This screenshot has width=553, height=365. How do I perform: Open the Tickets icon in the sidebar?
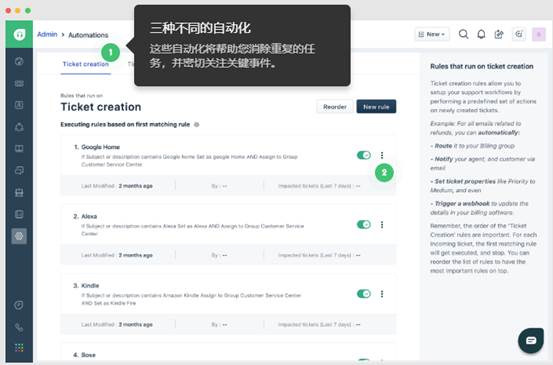coord(19,83)
